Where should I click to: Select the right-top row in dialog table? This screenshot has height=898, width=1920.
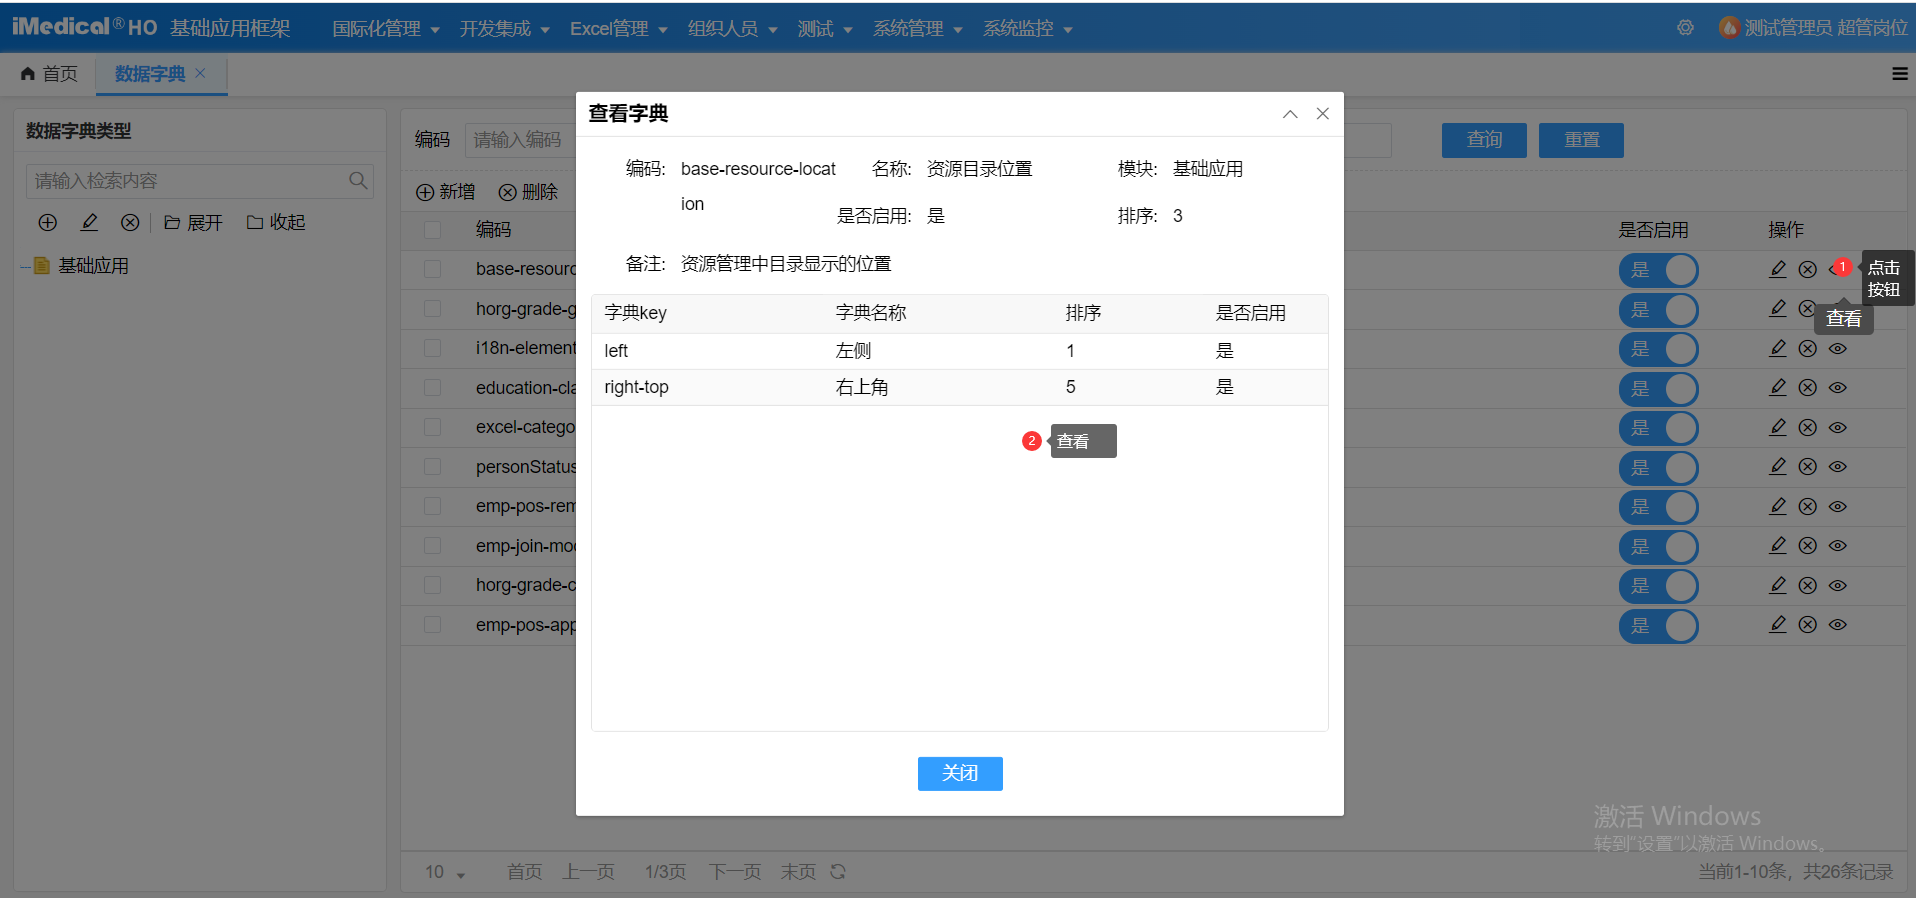pos(960,387)
